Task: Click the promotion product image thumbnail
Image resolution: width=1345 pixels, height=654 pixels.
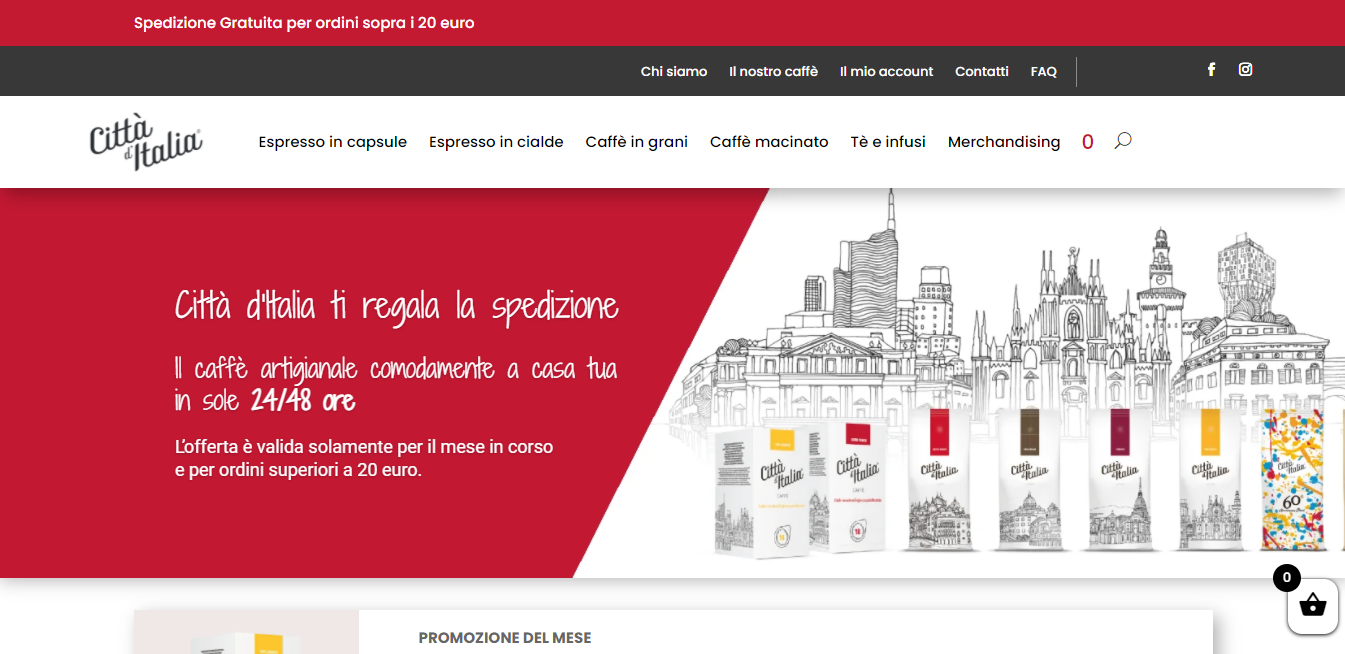Action: coord(246,632)
